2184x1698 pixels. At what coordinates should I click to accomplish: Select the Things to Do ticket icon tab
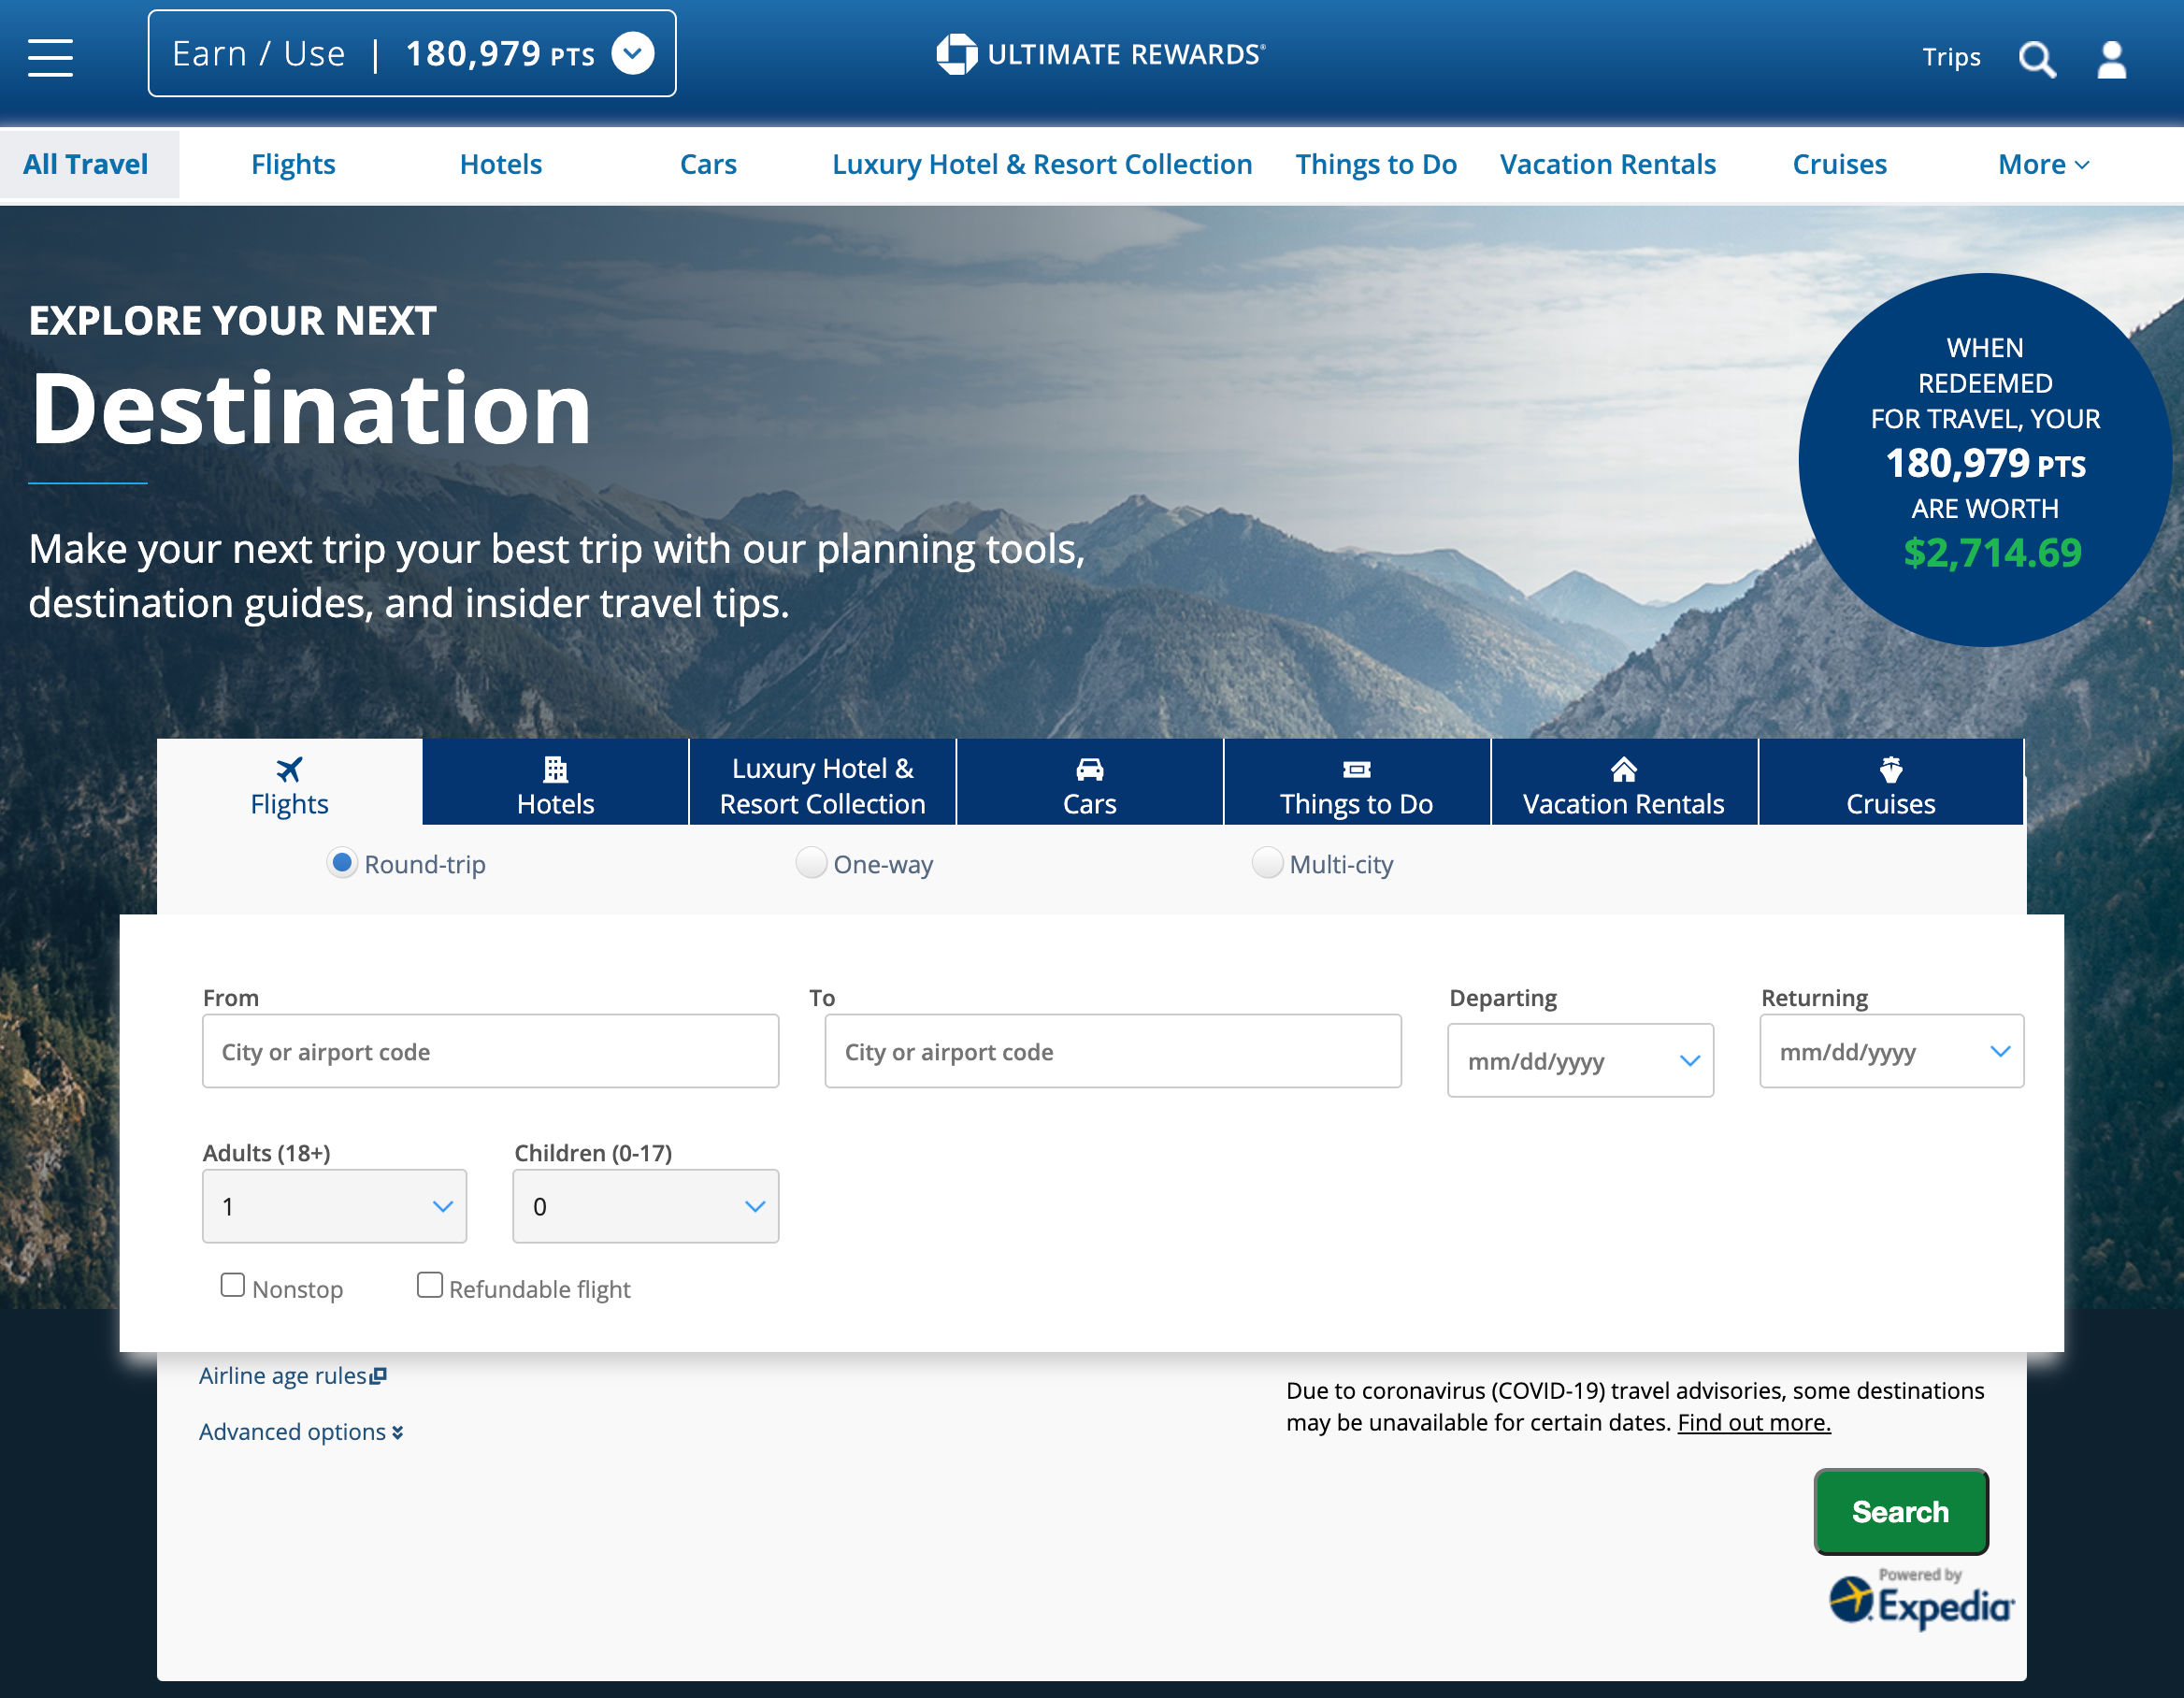click(1356, 783)
